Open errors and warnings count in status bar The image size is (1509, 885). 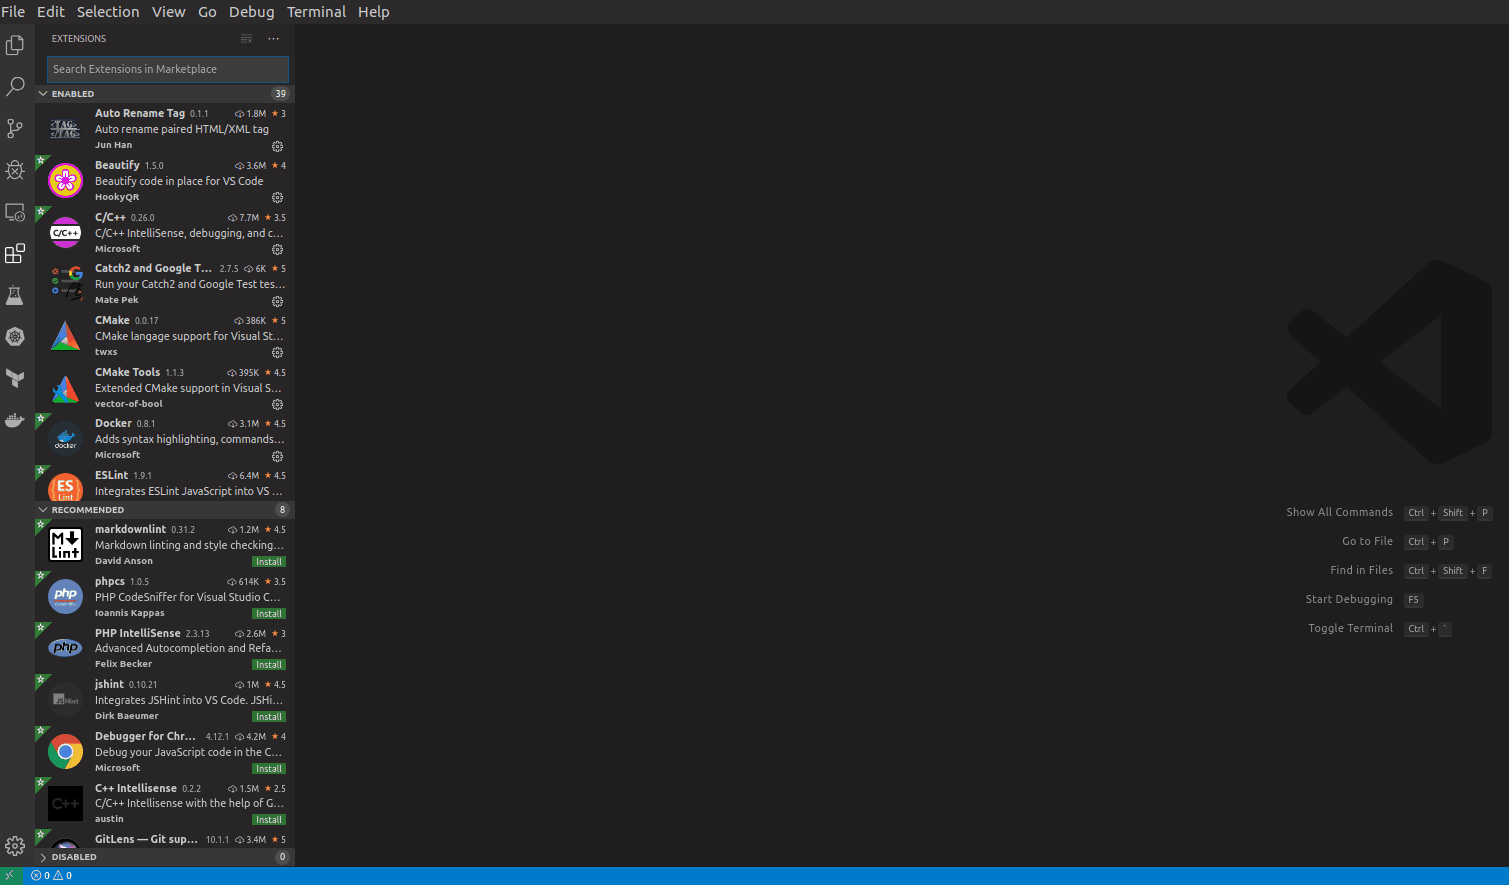[51, 876]
